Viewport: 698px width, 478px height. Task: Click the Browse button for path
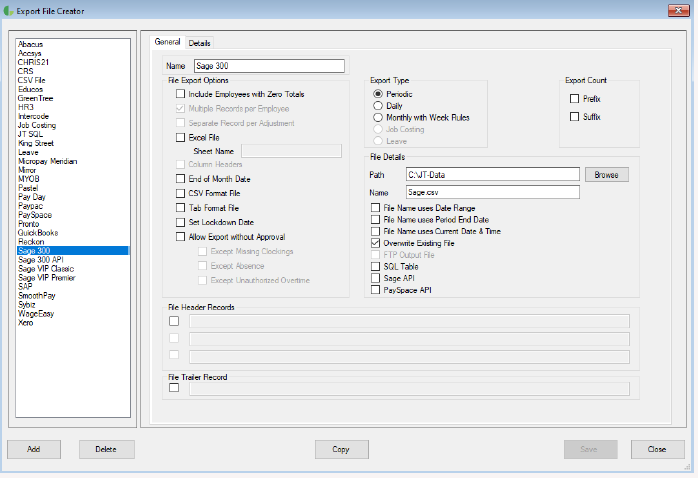click(607, 175)
